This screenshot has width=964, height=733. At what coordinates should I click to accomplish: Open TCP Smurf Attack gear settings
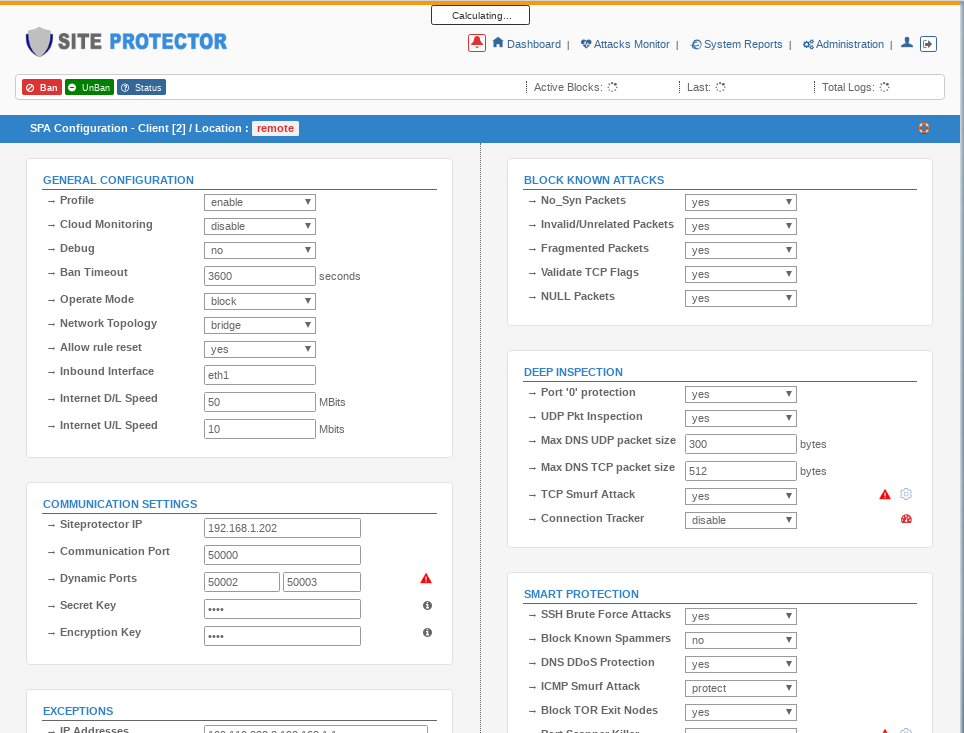point(906,494)
